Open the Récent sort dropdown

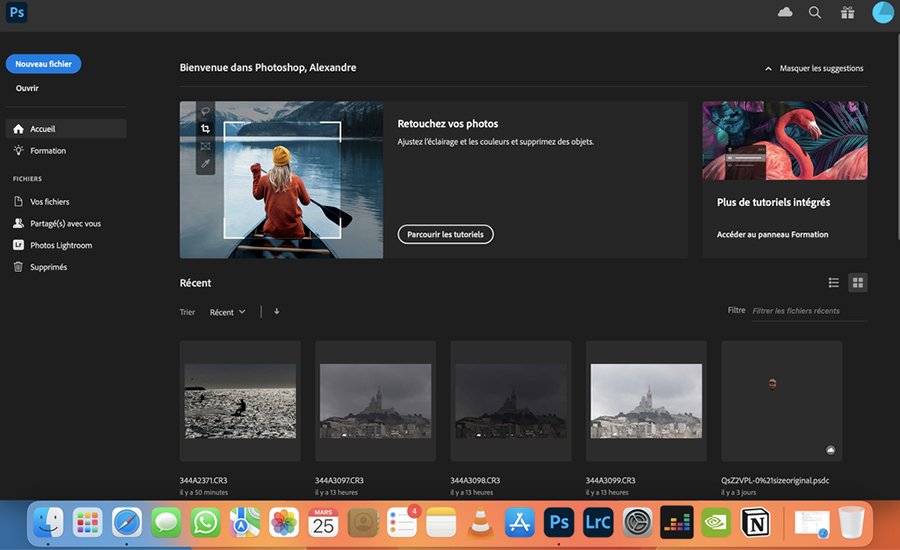coord(227,312)
